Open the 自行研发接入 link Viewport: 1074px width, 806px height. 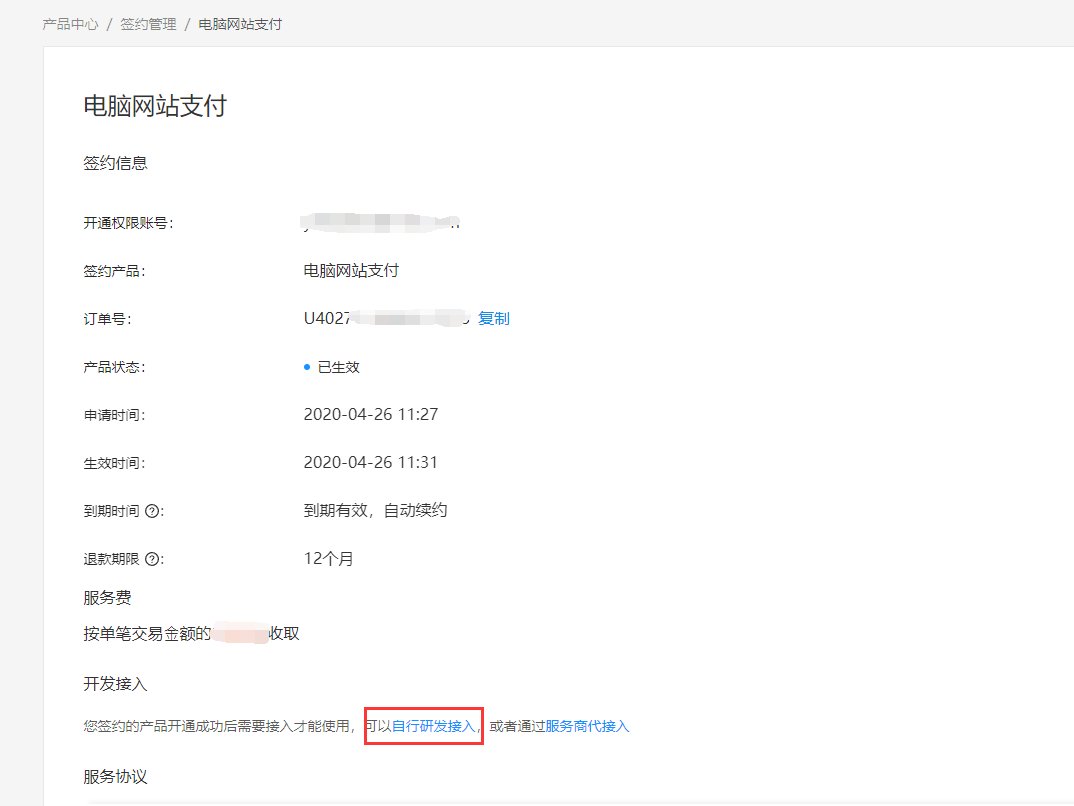tap(434, 726)
